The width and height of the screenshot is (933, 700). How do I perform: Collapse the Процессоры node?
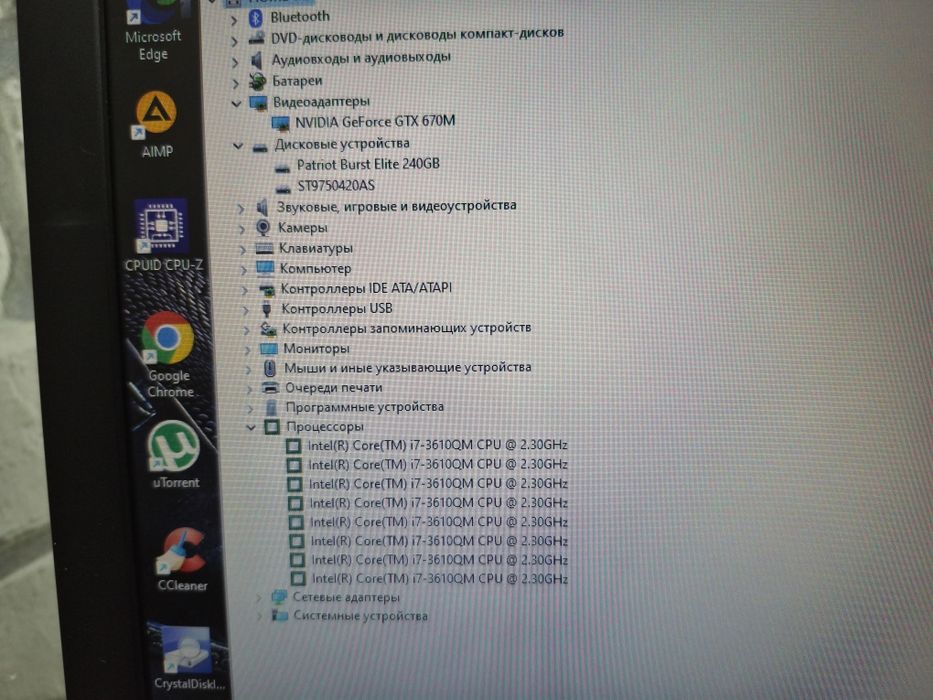click(x=251, y=427)
